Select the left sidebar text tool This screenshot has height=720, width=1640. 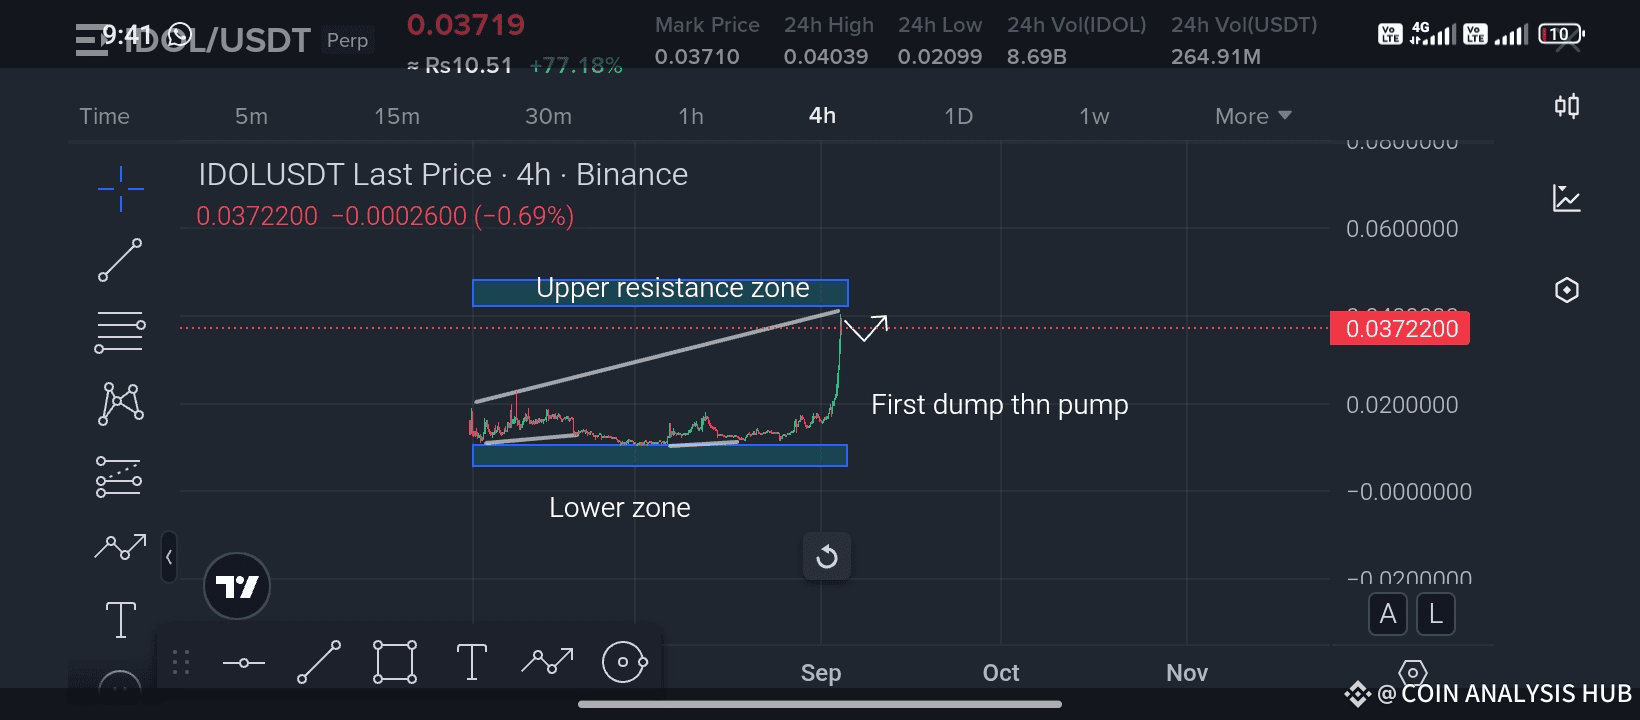(121, 619)
